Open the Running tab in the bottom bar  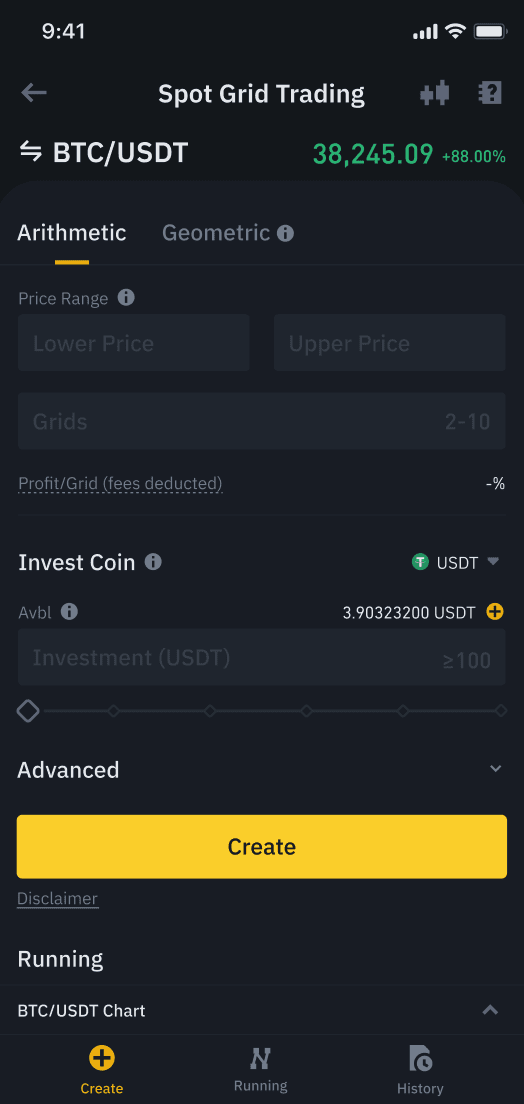pyautogui.click(x=261, y=1070)
